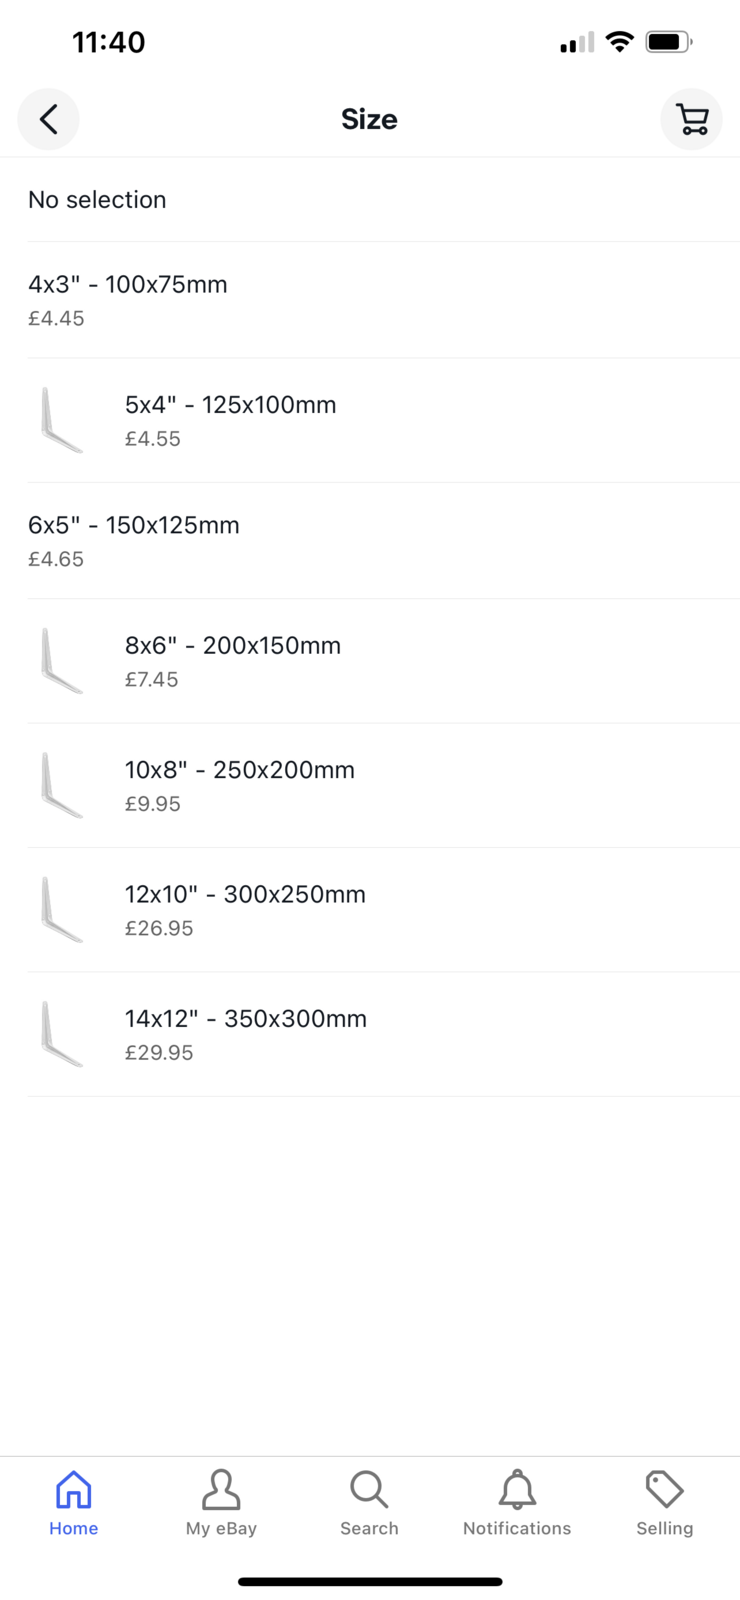Select size 4x3" - 100x75mm
Screen dimensions: 740x1600
point(128,299)
